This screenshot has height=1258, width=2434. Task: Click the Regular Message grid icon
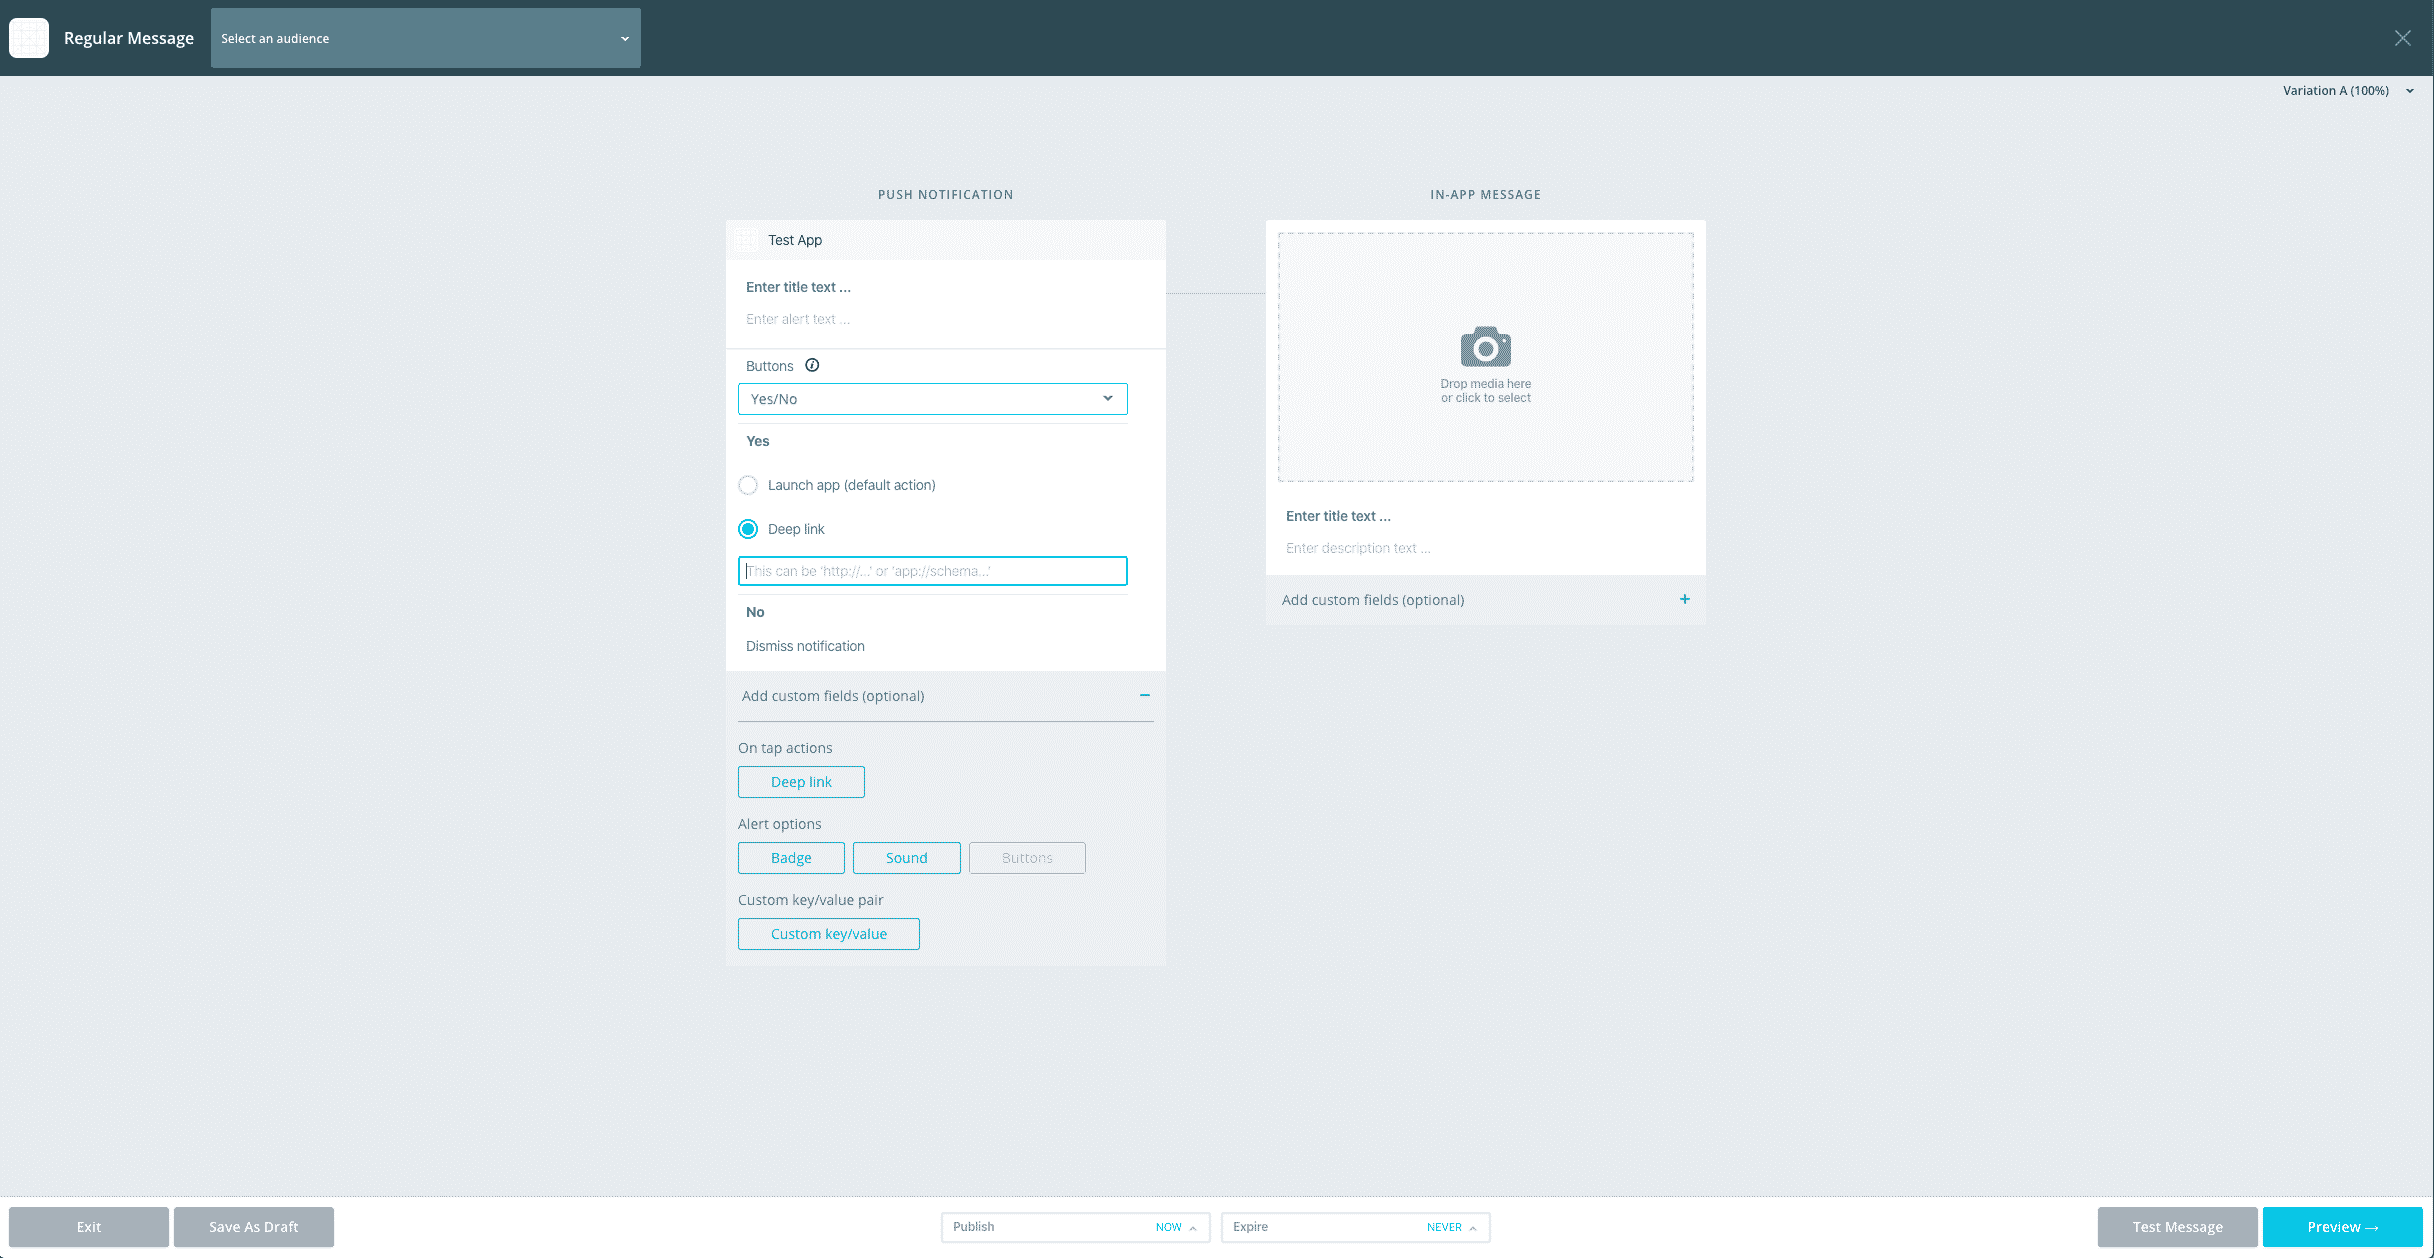point(29,37)
